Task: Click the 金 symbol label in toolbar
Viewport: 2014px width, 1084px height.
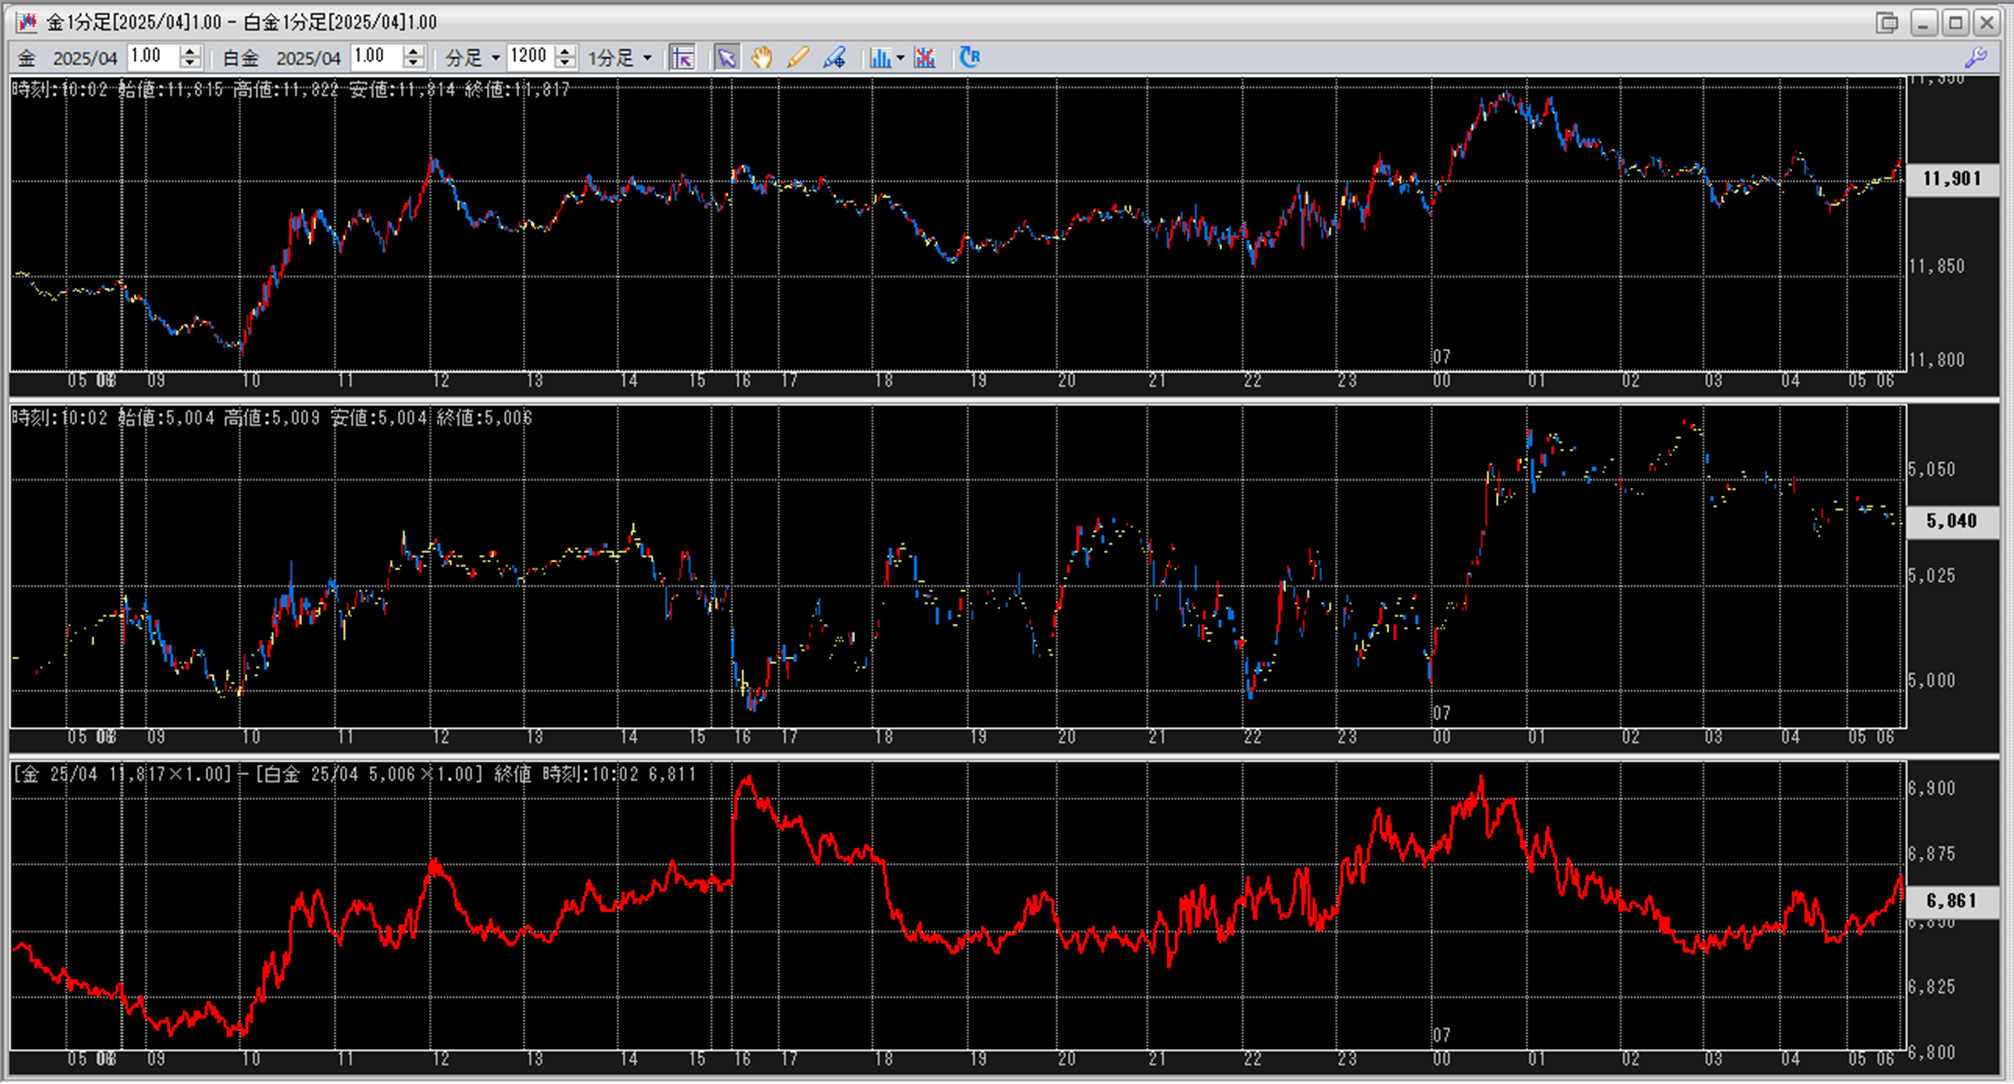Action: (27, 58)
